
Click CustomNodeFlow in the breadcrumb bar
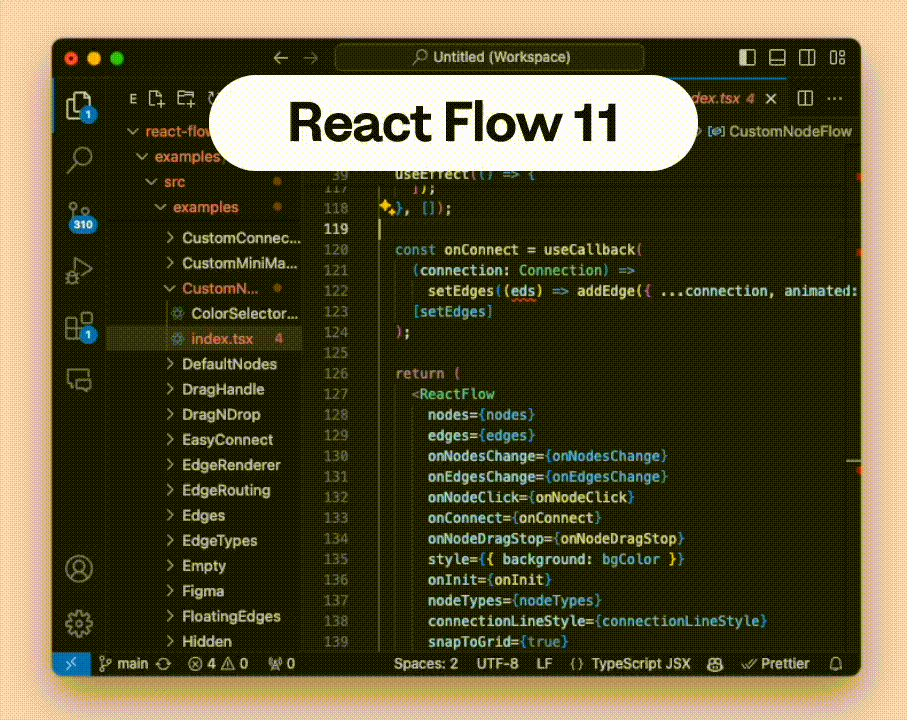(788, 131)
